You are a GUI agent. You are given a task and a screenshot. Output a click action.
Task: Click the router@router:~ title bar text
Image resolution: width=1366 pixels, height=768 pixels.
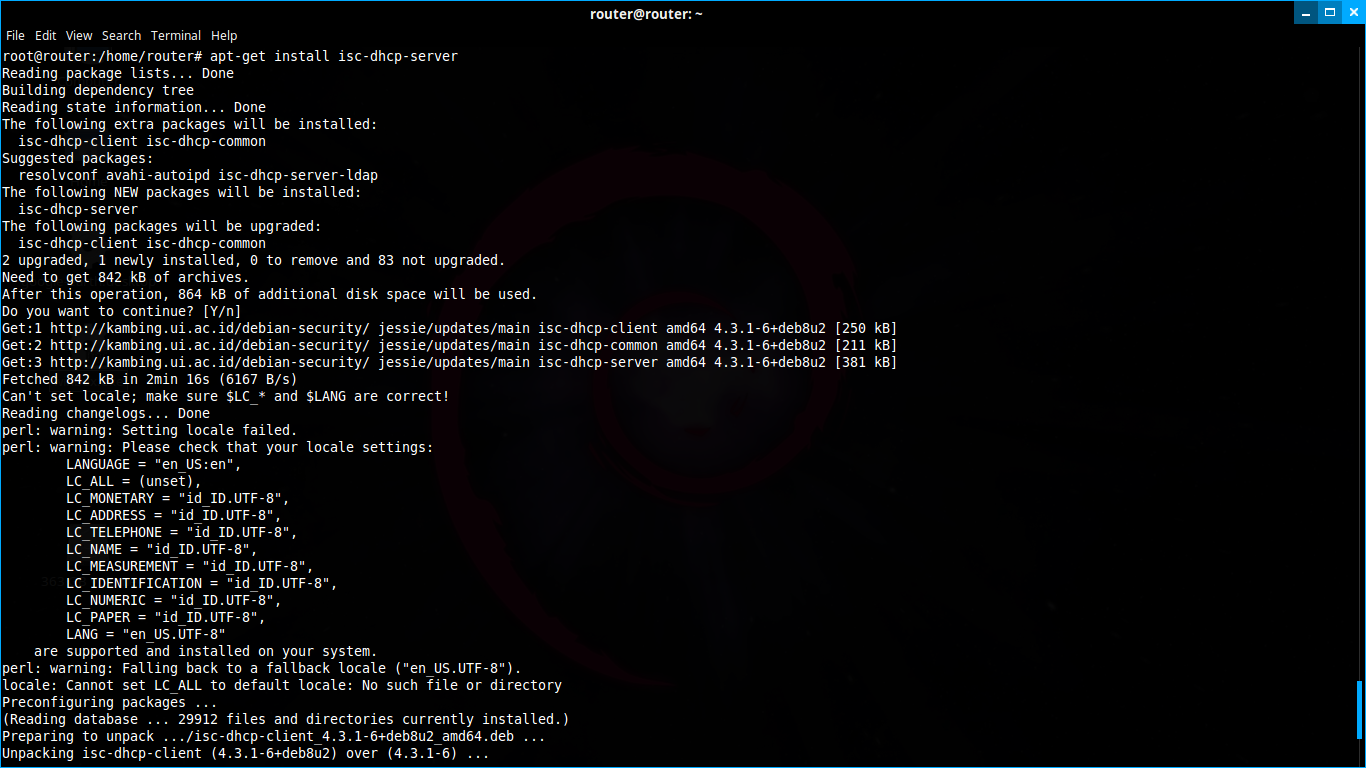coord(646,13)
